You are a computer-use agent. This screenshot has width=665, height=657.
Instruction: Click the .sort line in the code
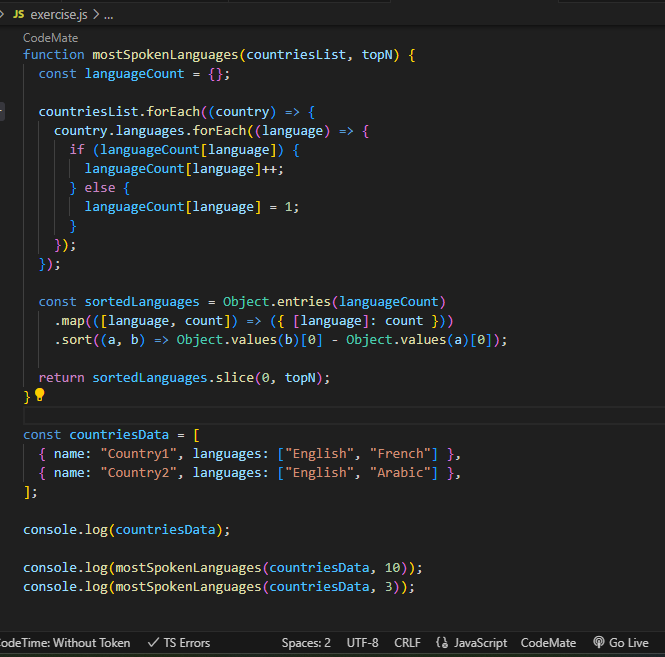280,340
